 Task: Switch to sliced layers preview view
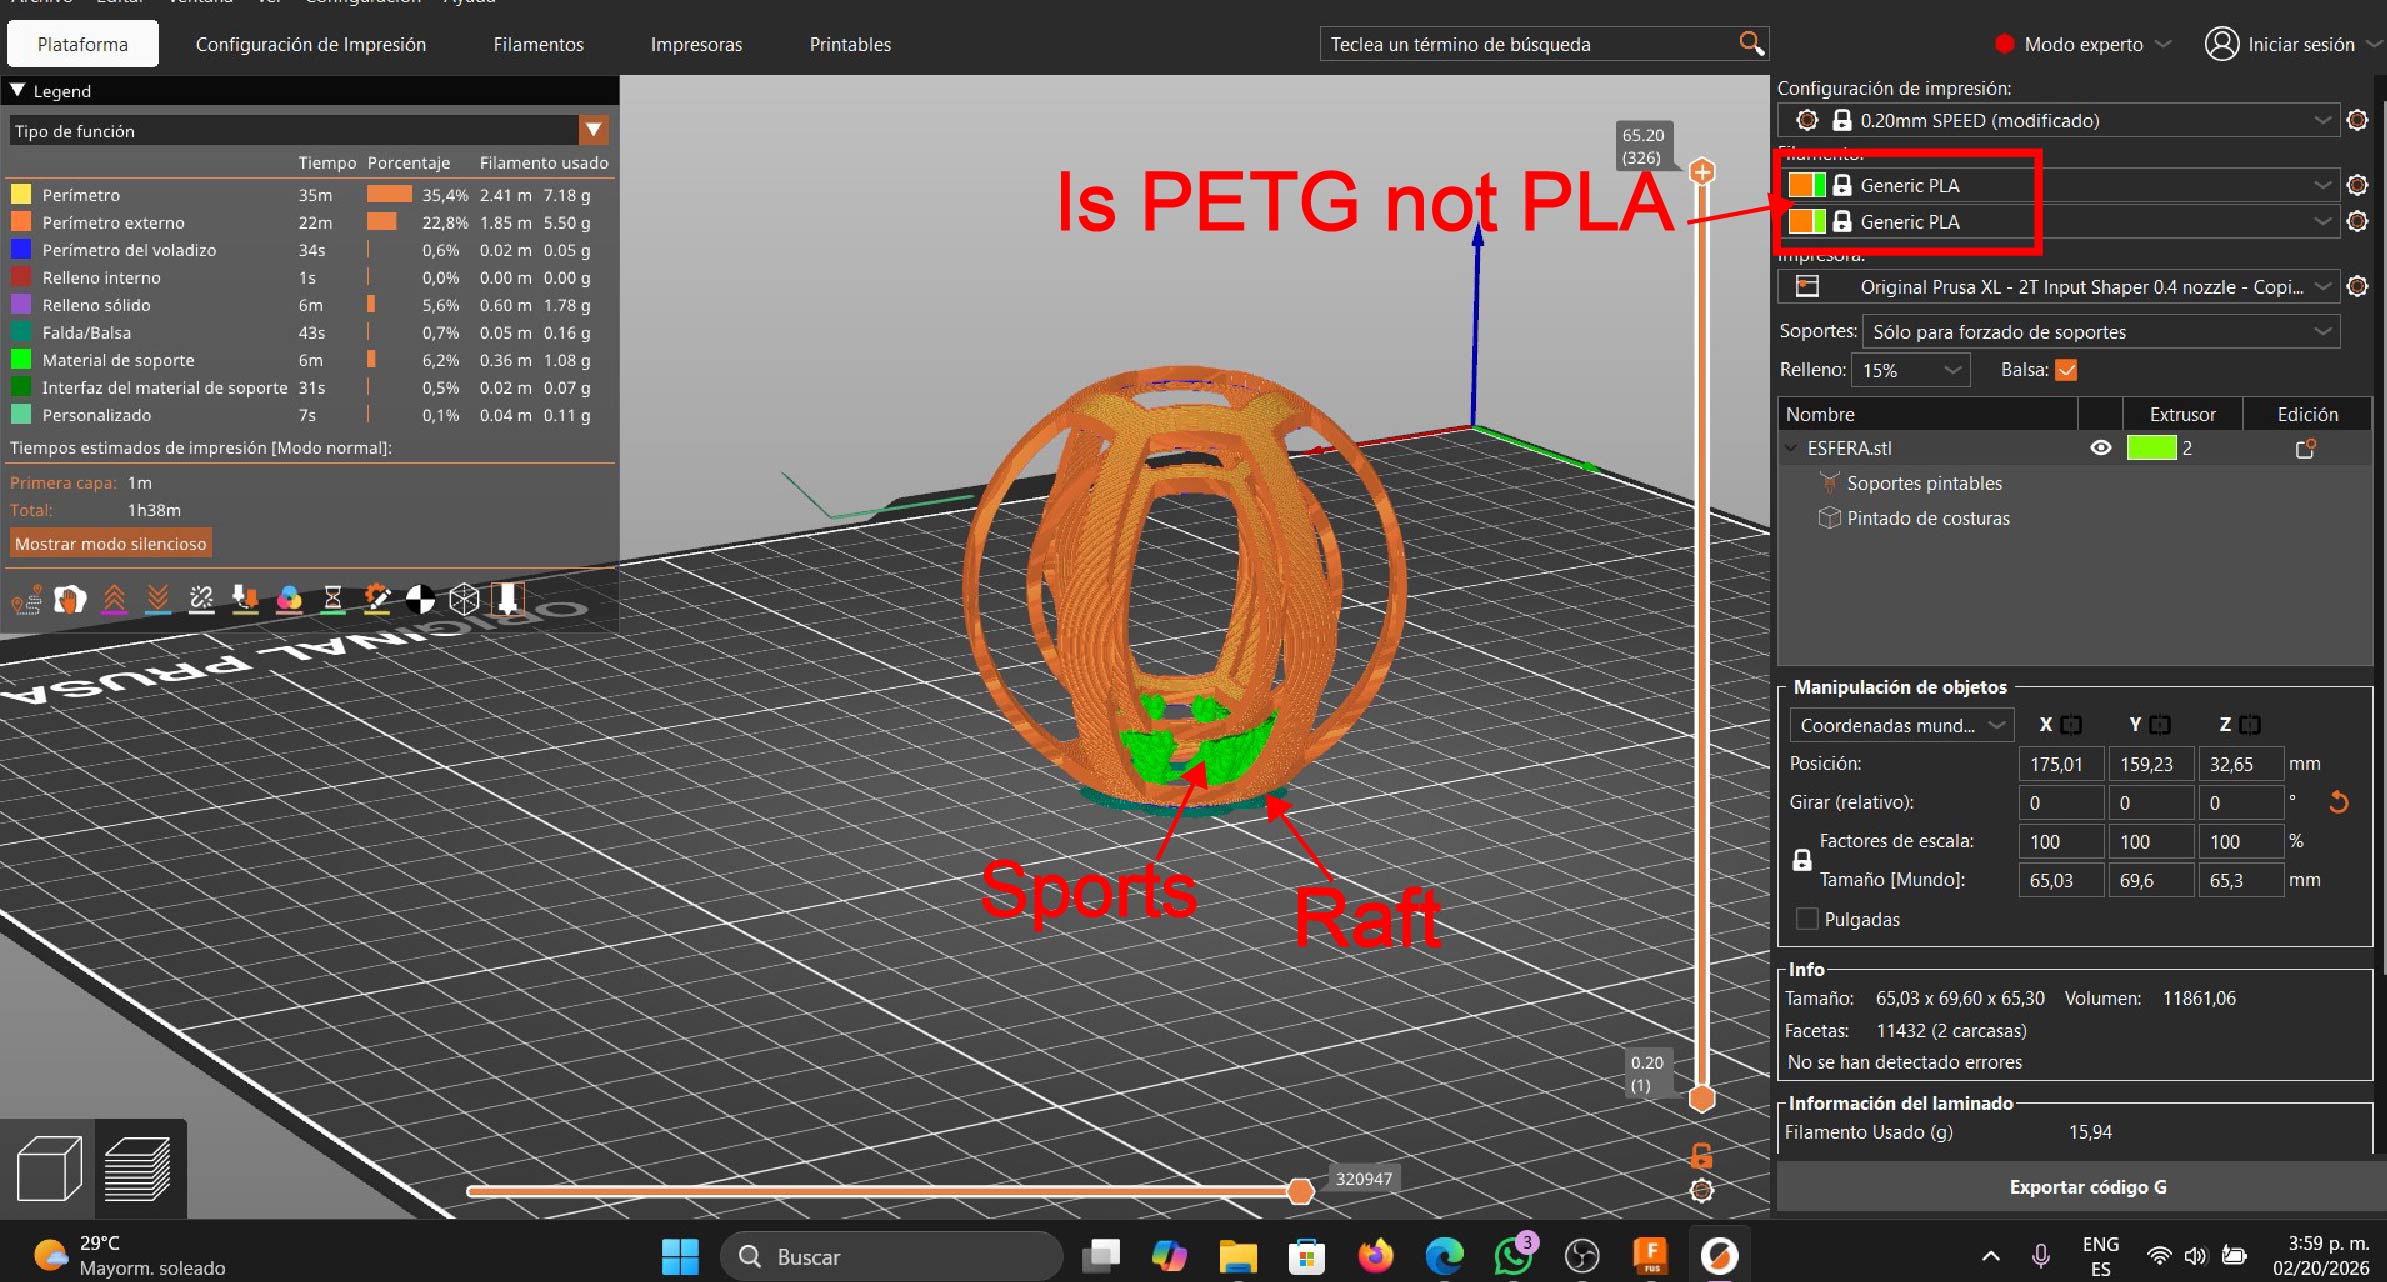pos(137,1168)
